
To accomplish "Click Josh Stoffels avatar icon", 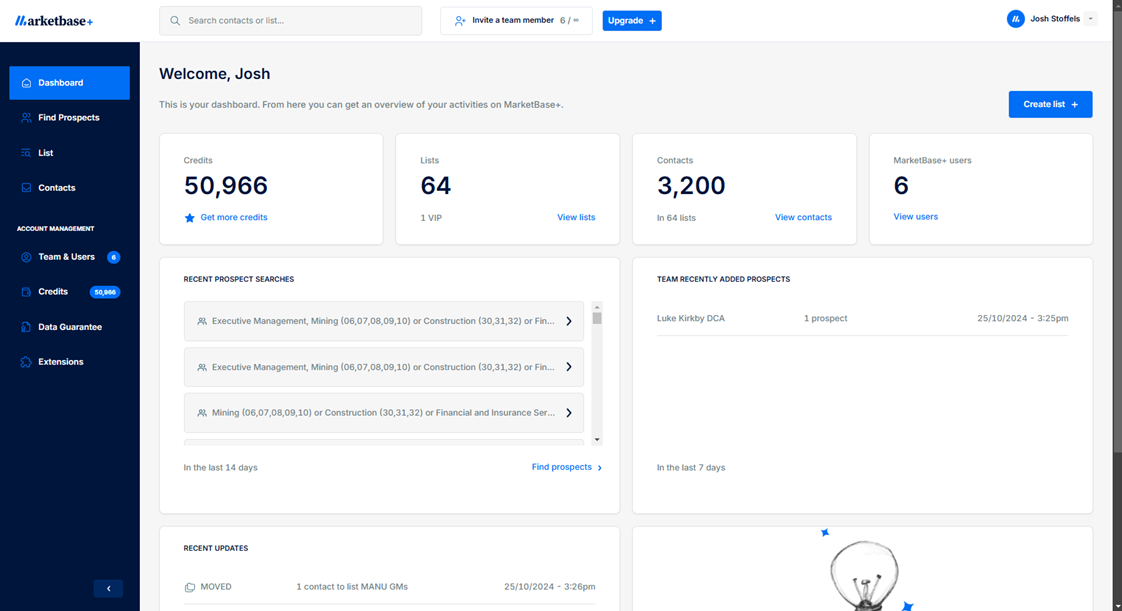I will (x=1015, y=19).
